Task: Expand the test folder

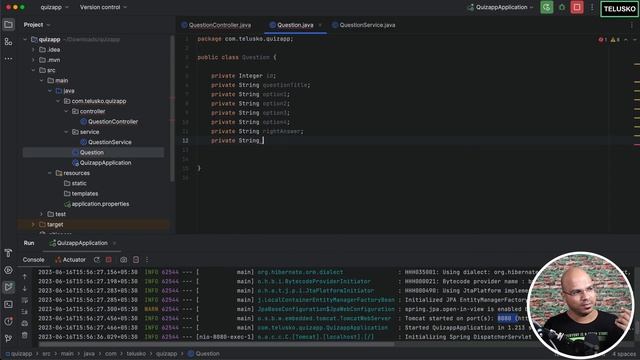Action: (x=42, y=214)
